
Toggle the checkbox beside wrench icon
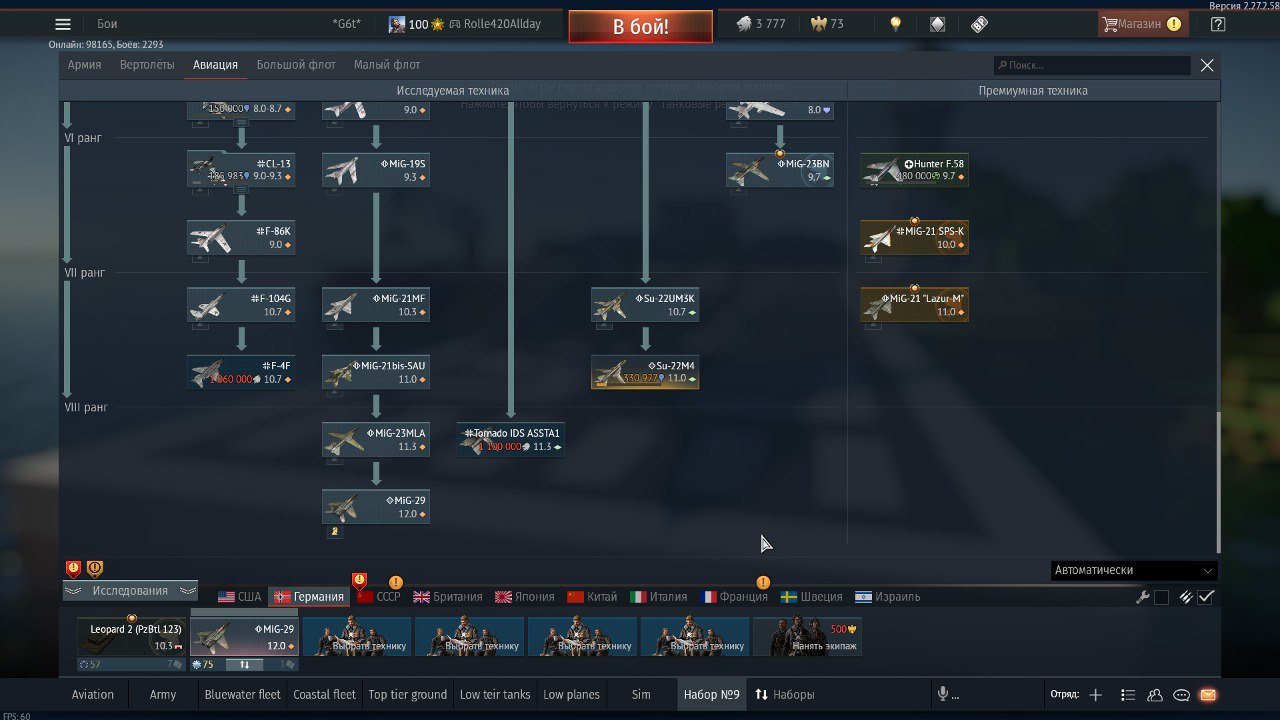1161,597
